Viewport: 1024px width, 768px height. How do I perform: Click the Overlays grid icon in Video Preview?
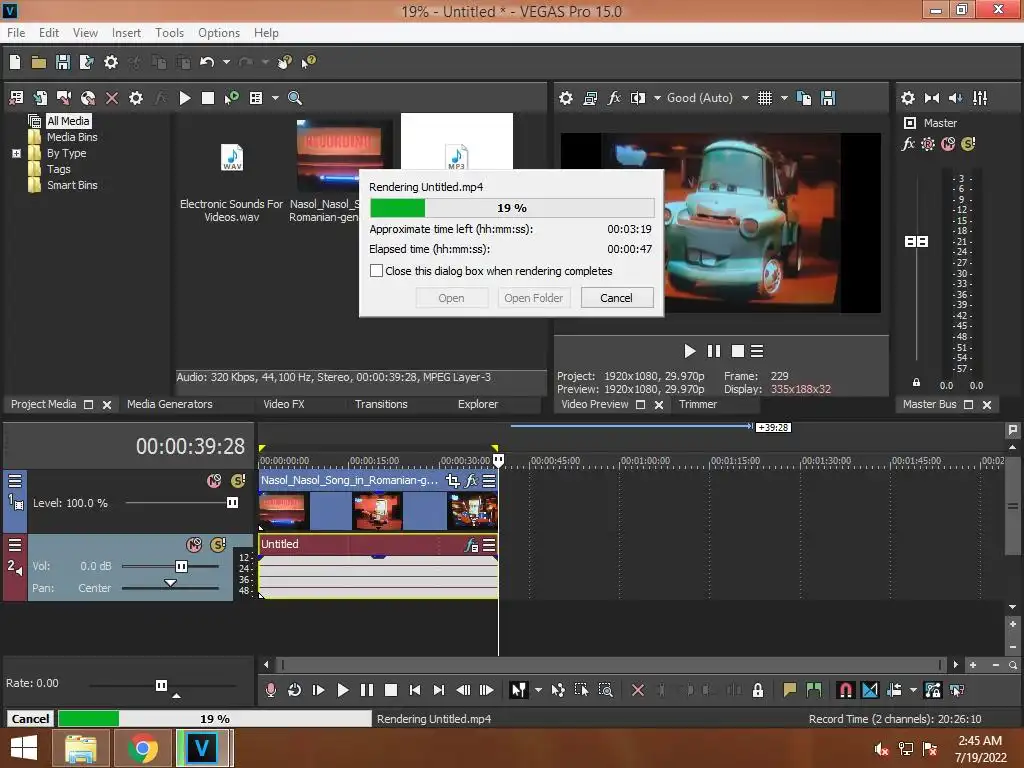(765, 98)
